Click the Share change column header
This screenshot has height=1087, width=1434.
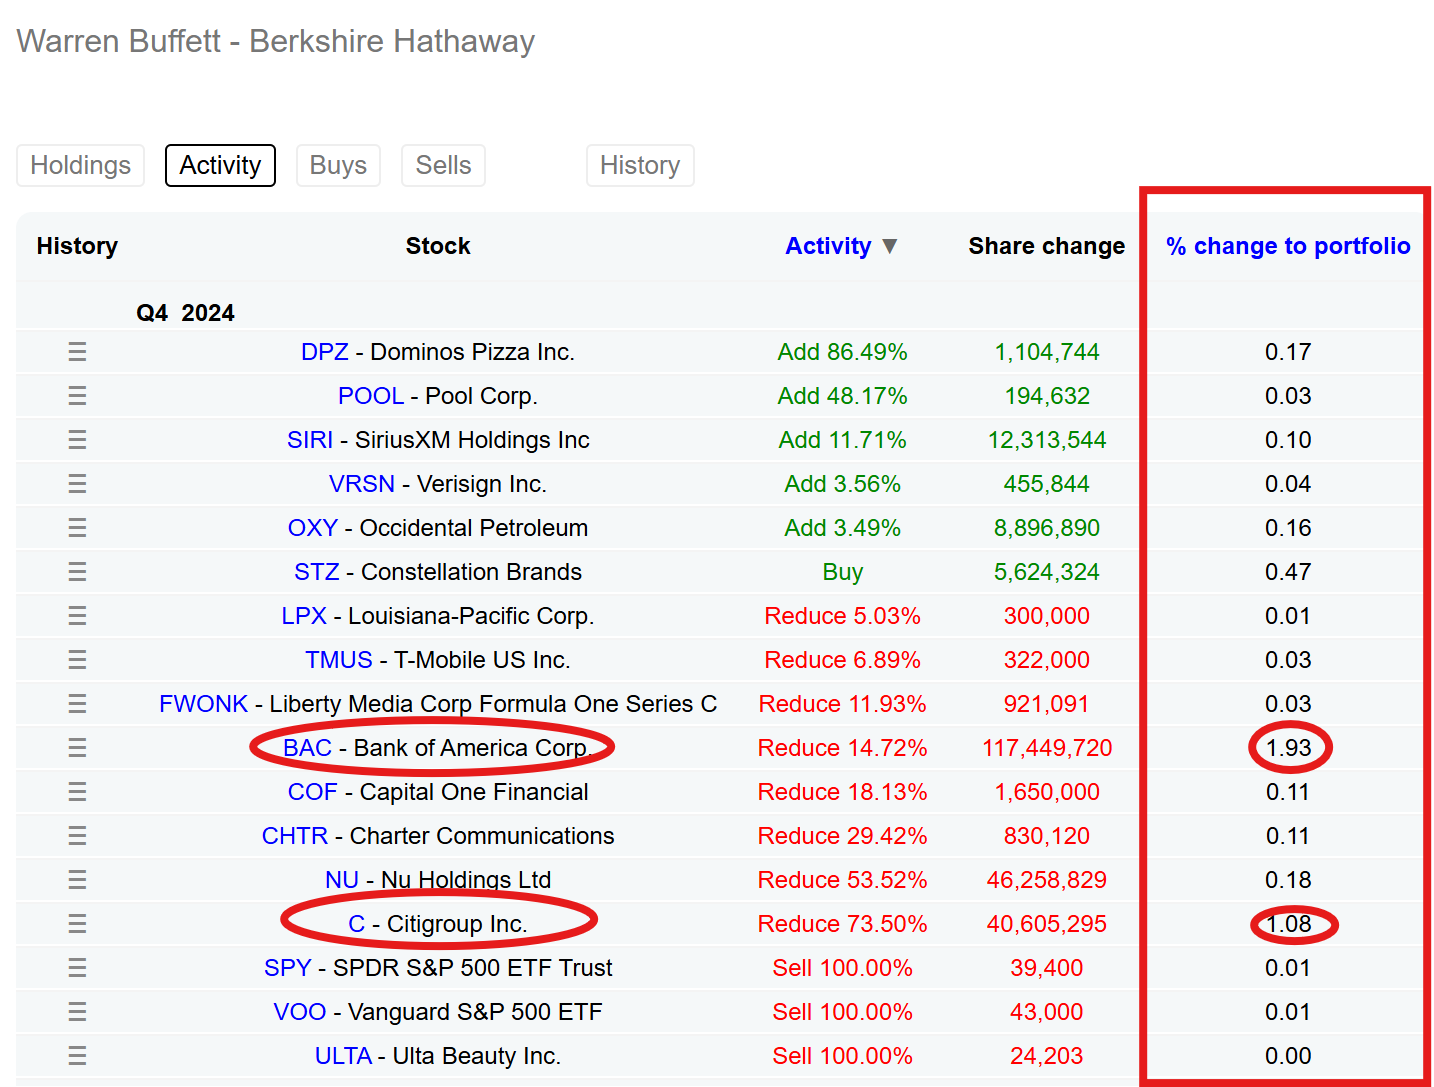1047,246
